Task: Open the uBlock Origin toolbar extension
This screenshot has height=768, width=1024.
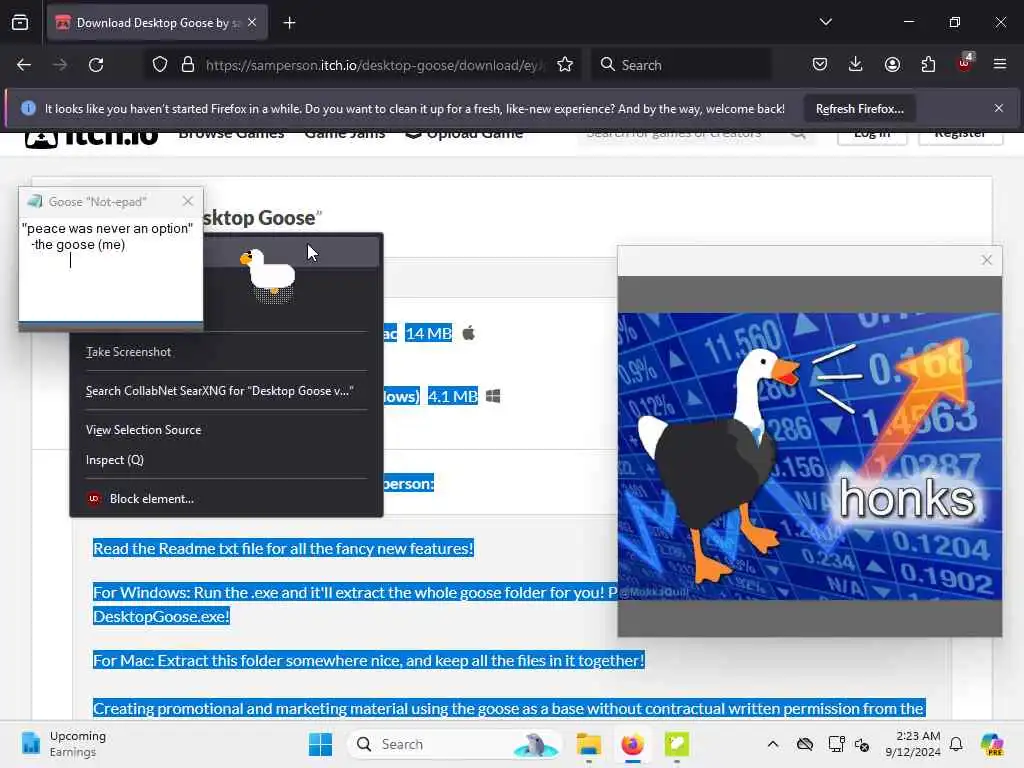Action: 965,63
